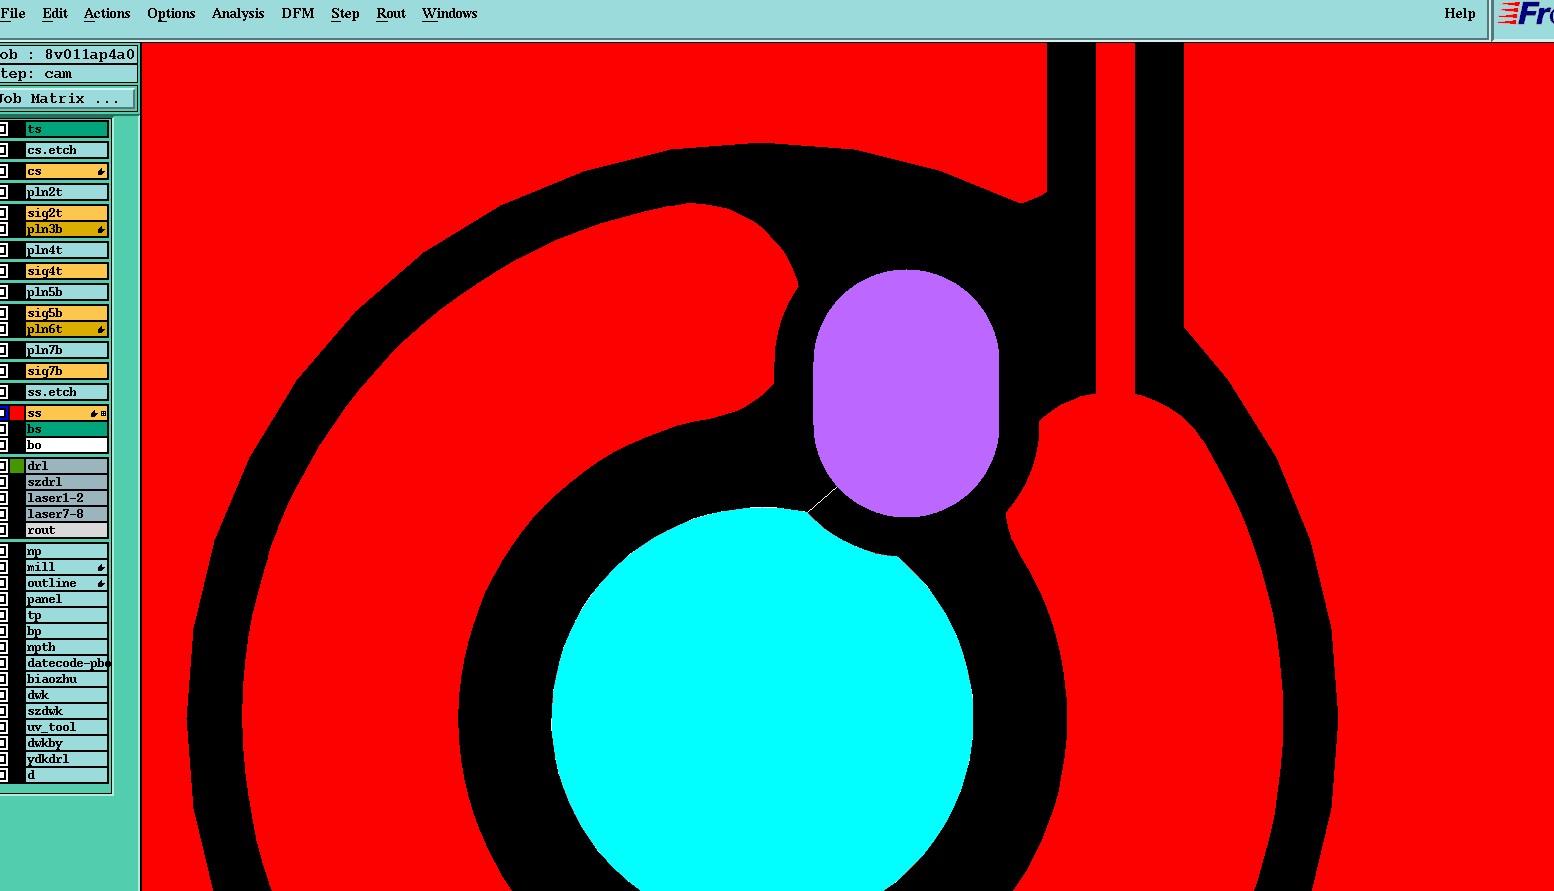The image size is (1554, 891).
Task: Select the pln7b layer name
Action: (x=66, y=350)
